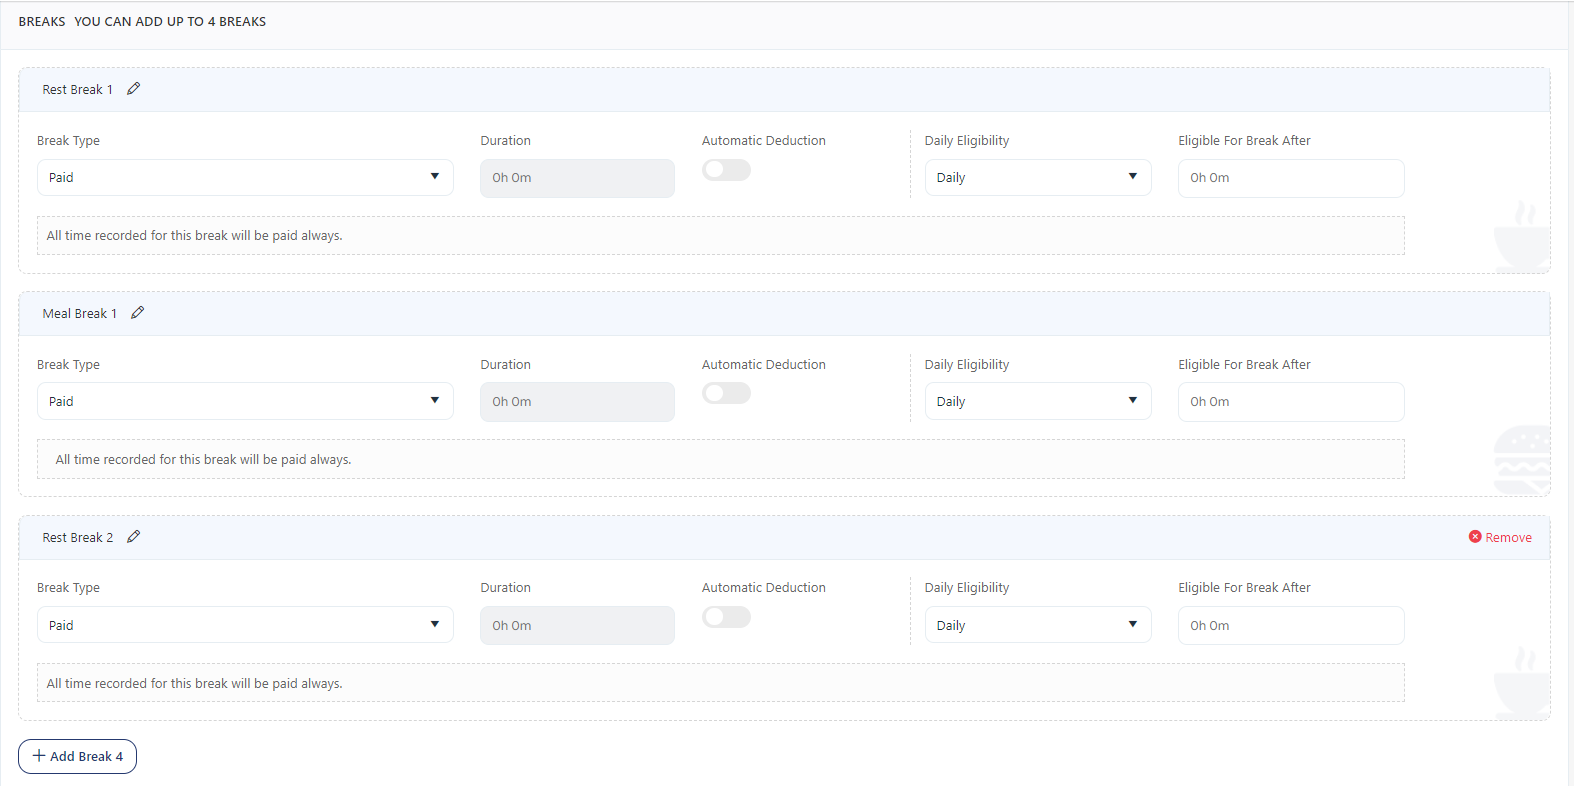
Task: Select Eligible For Break After field in Rest Break 2
Action: click(x=1290, y=626)
